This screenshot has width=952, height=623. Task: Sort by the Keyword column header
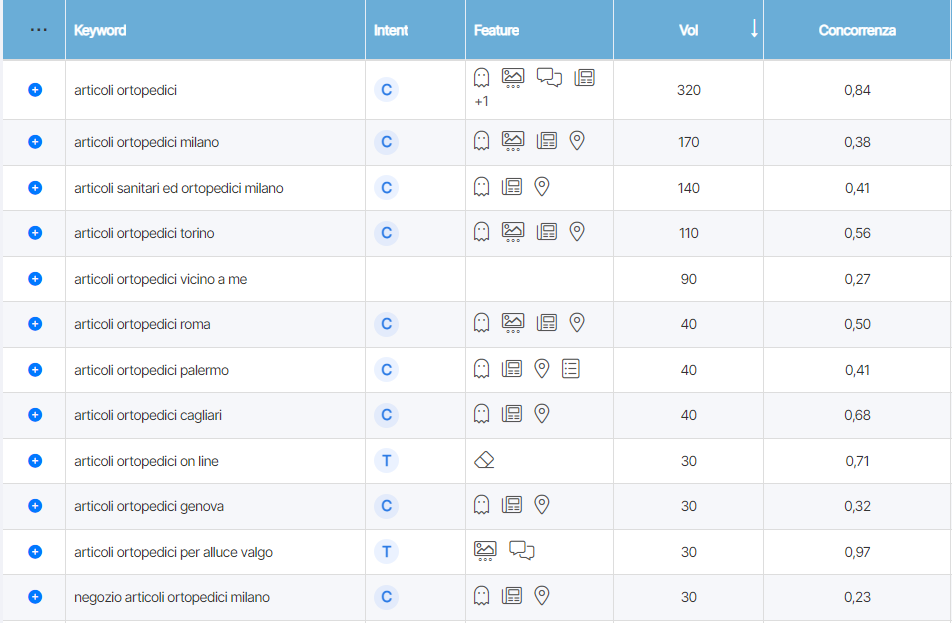(x=100, y=30)
